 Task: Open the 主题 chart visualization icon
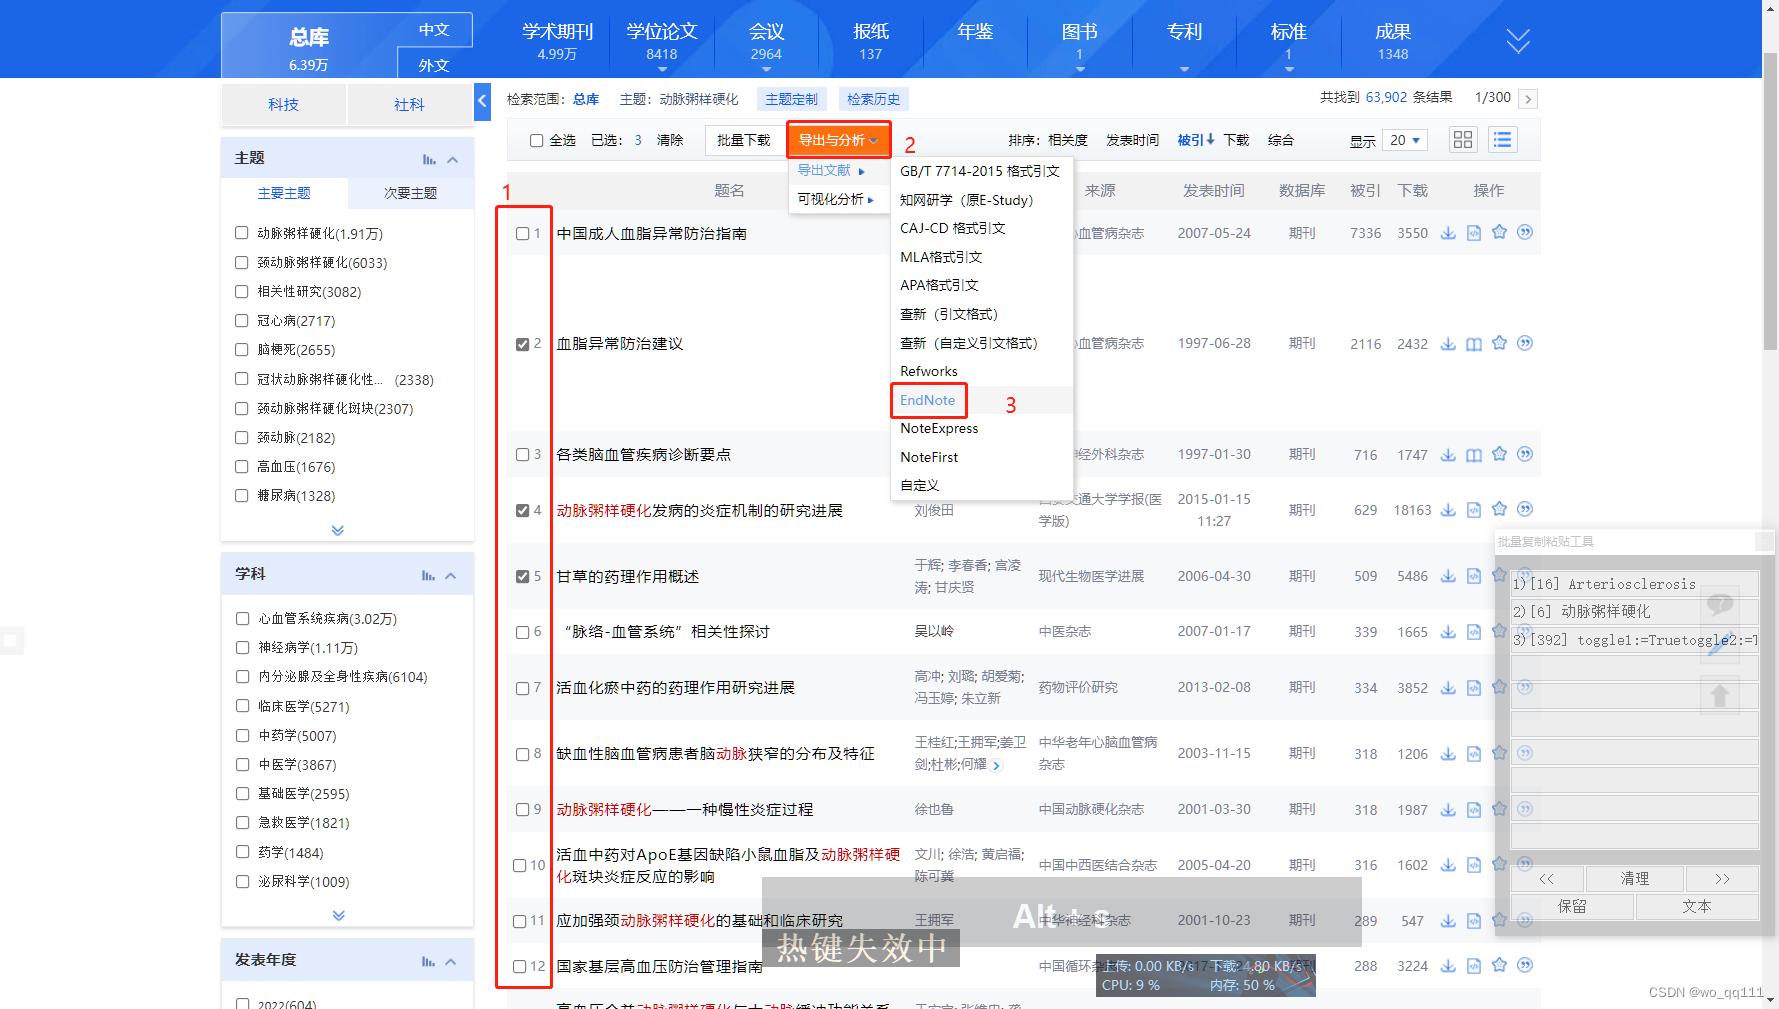pos(429,159)
